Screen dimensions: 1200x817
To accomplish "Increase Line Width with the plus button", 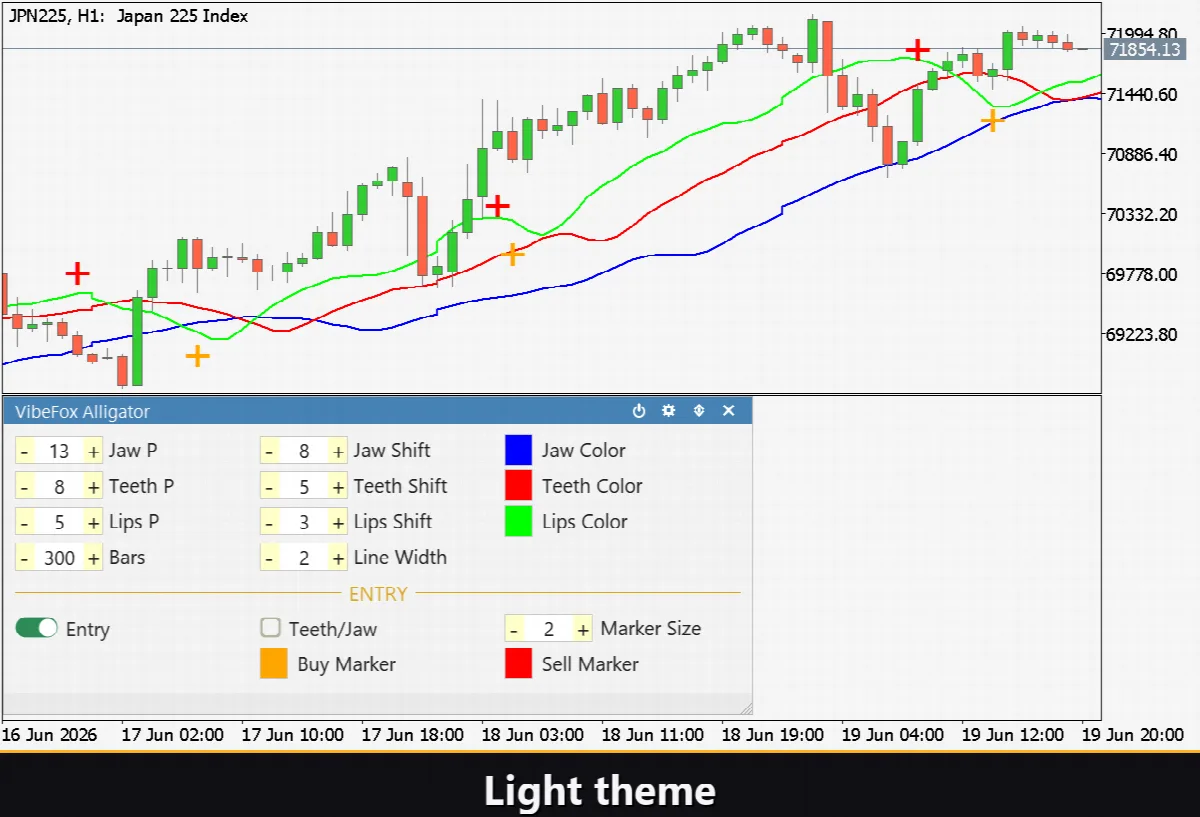I will [x=338, y=558].
